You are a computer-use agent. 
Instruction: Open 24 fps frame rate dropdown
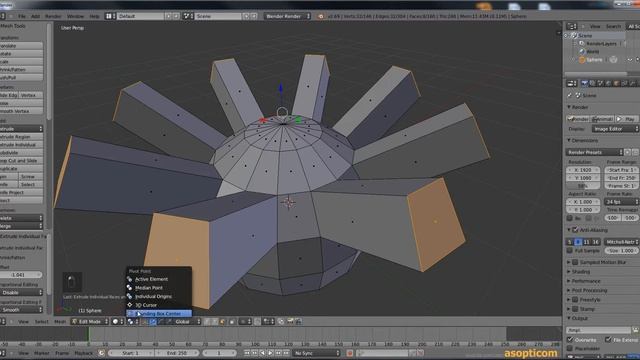point(621,202)
